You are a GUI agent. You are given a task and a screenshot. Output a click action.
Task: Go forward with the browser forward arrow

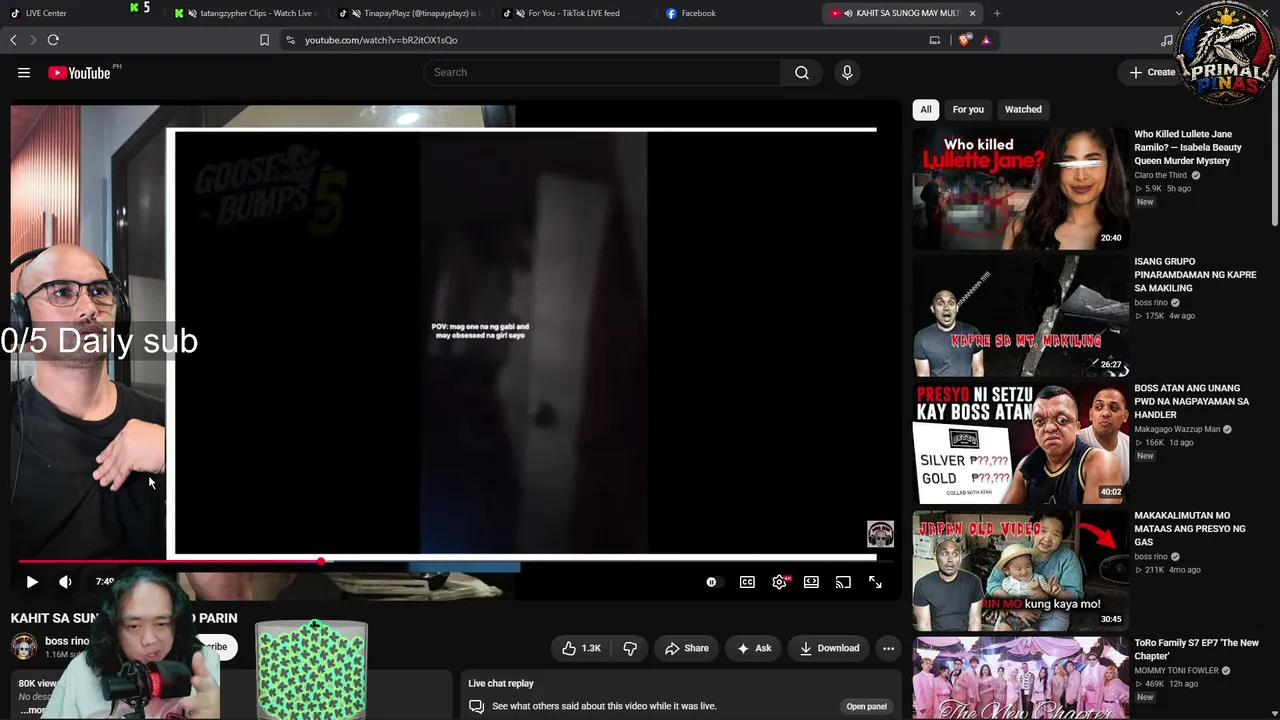[32, 40]
